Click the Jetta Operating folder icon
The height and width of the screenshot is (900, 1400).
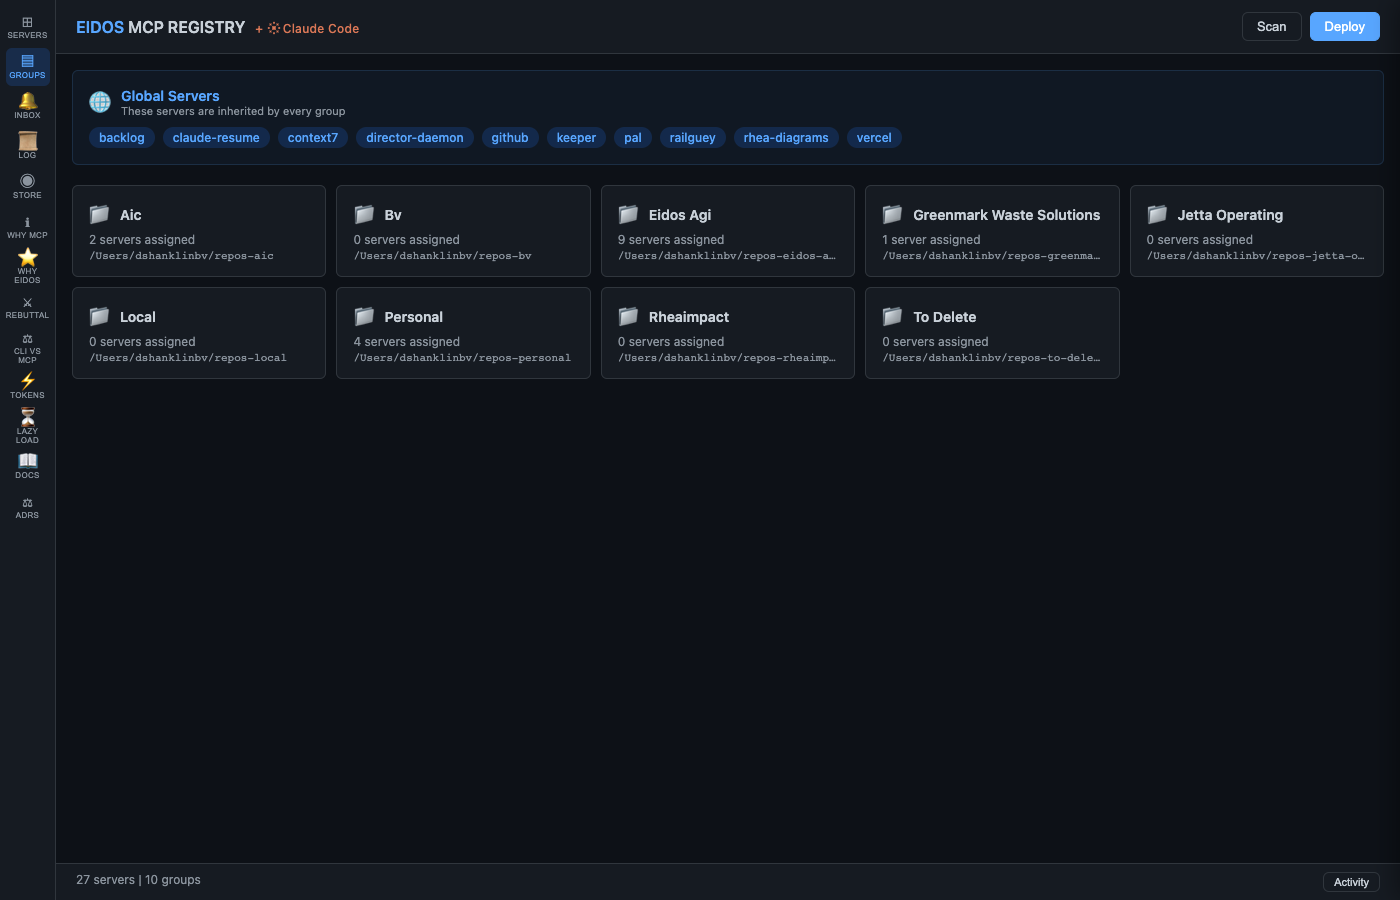[x=1157, y=214]
